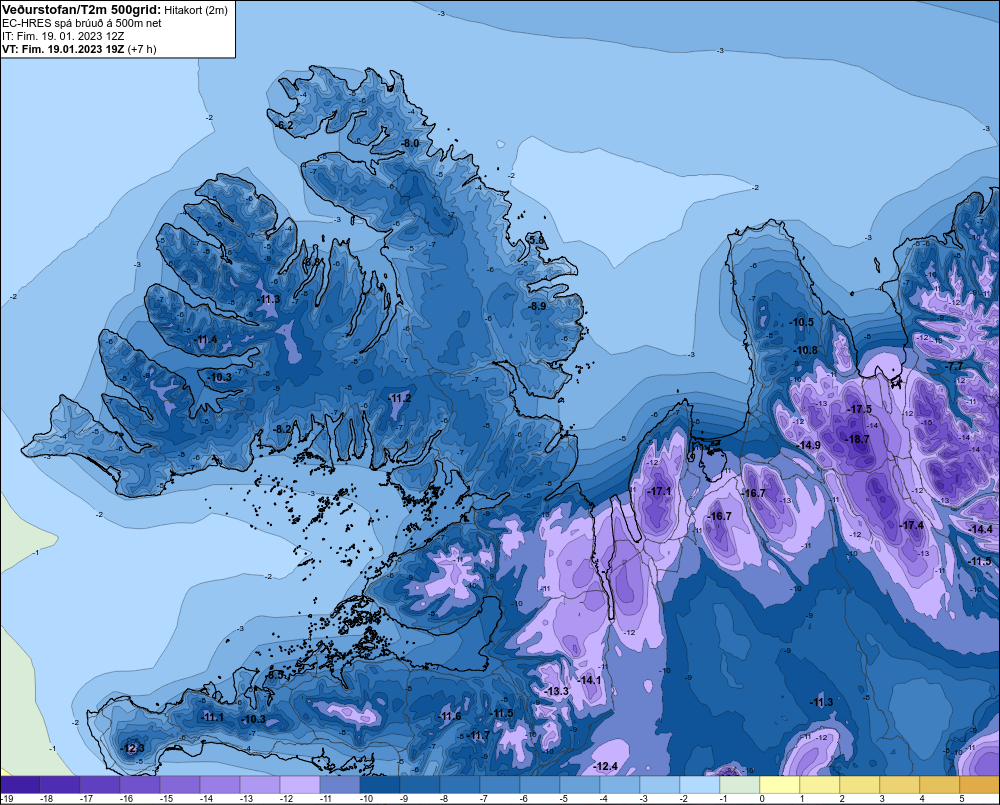Click the -14.4 value near right edge
This screenshot has height=805, width=1000.
click(980, 529)
